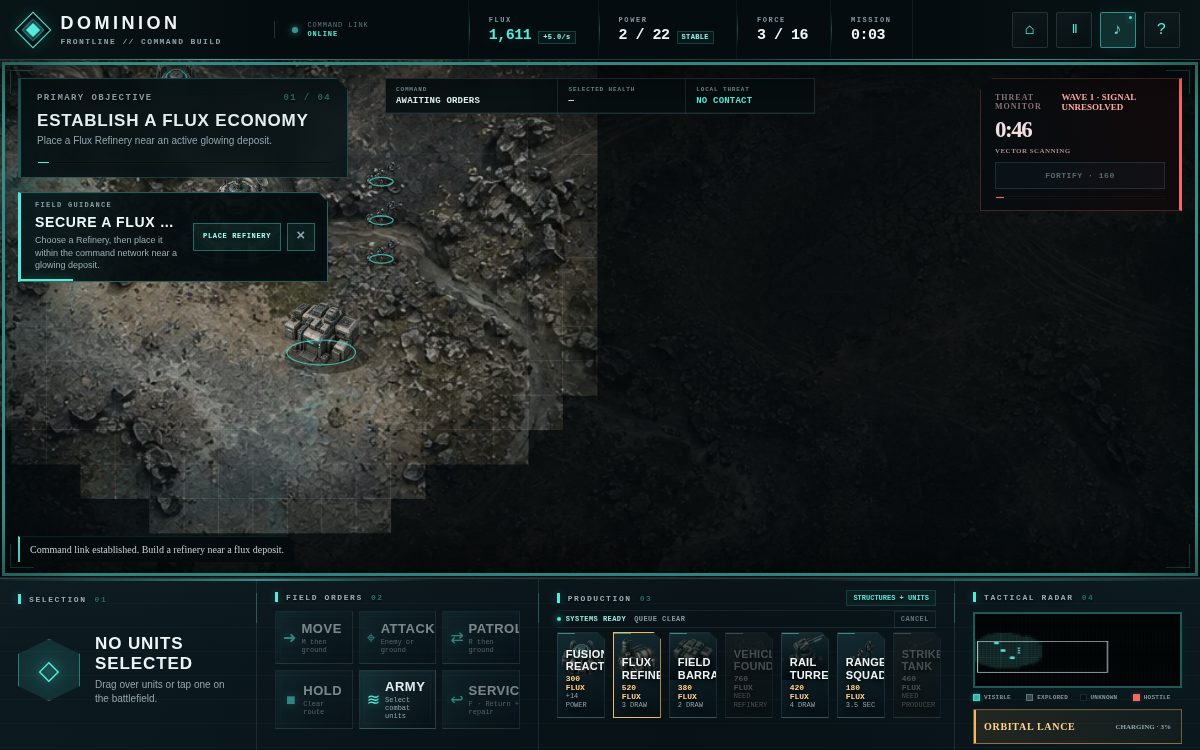Click the disabled Strike Tank card
The image size is (1200, 750).
click(917, 675)
